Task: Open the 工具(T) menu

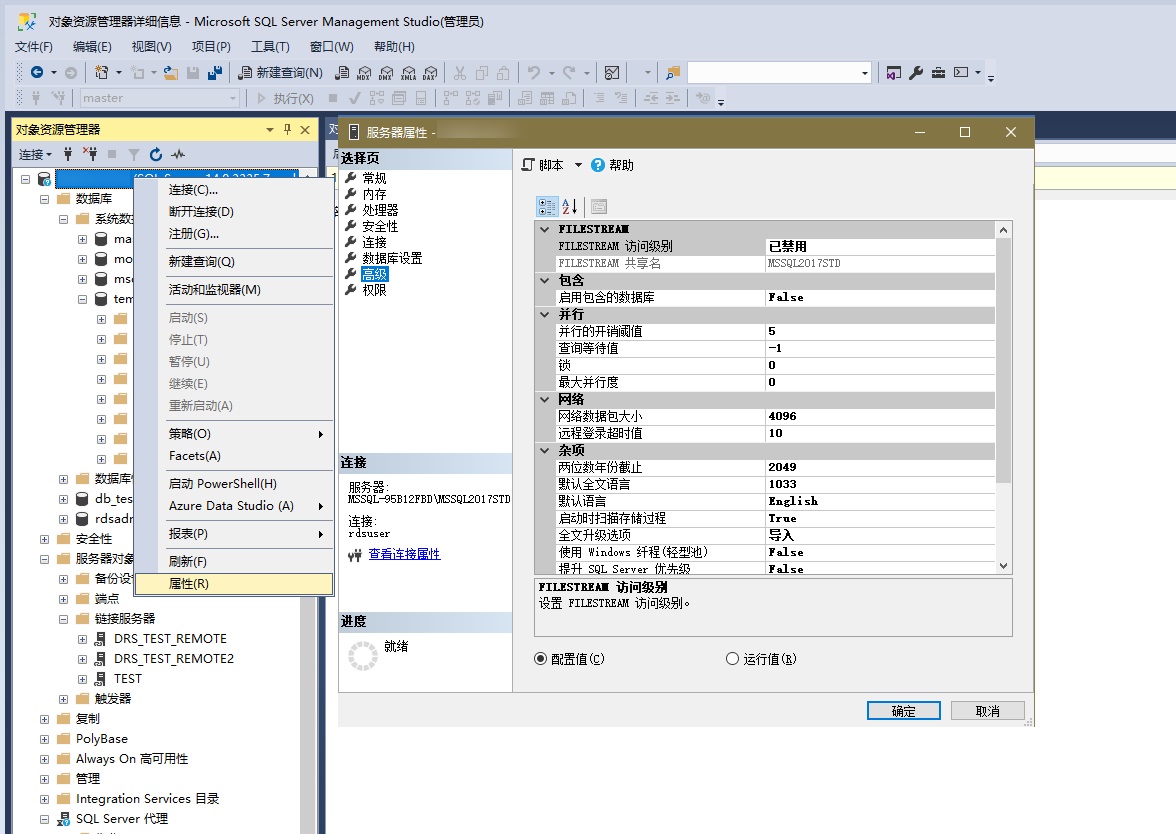Action: pos(270,46)
